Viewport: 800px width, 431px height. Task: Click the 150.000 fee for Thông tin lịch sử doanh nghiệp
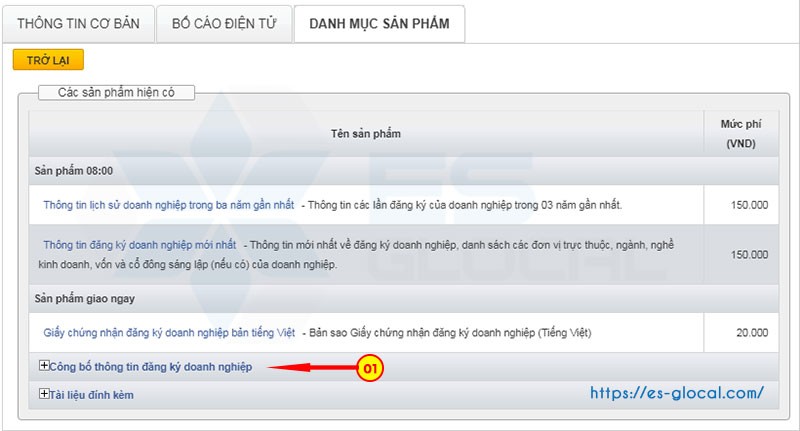[x=749, y=205]
